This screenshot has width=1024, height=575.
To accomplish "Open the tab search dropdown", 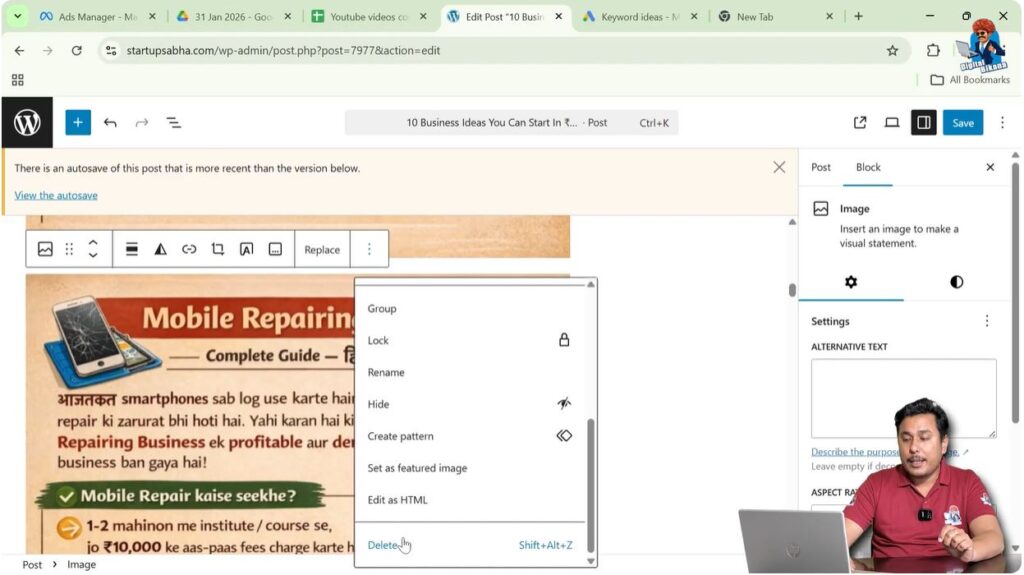I will tap(18, 16).
